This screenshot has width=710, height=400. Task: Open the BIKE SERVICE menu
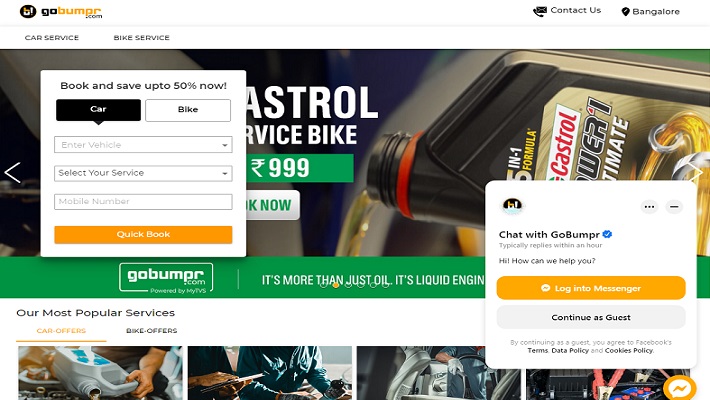point(141,38)
